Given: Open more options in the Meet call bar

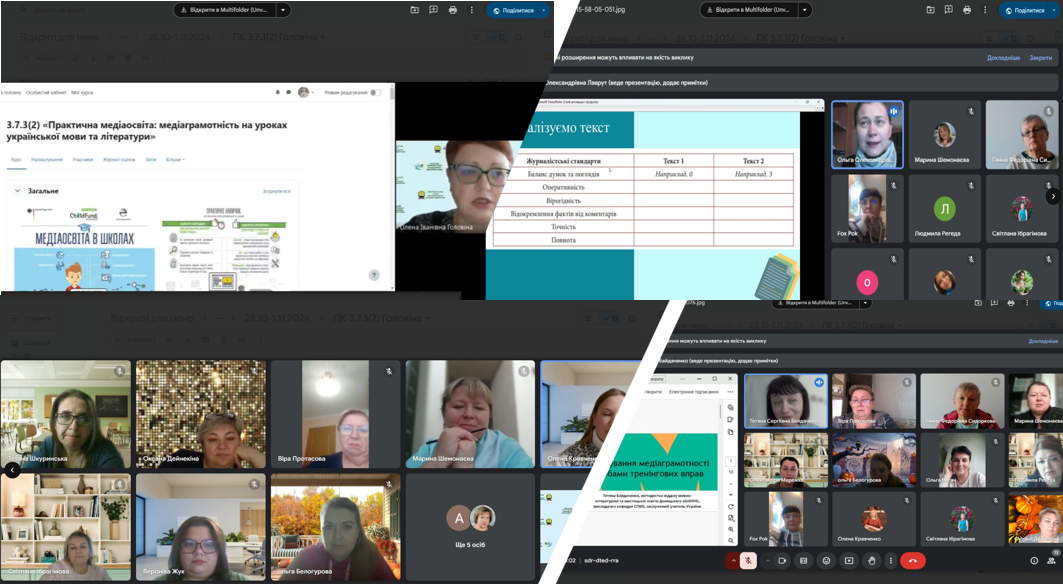Looking at the screenshot, I should 891,560.
